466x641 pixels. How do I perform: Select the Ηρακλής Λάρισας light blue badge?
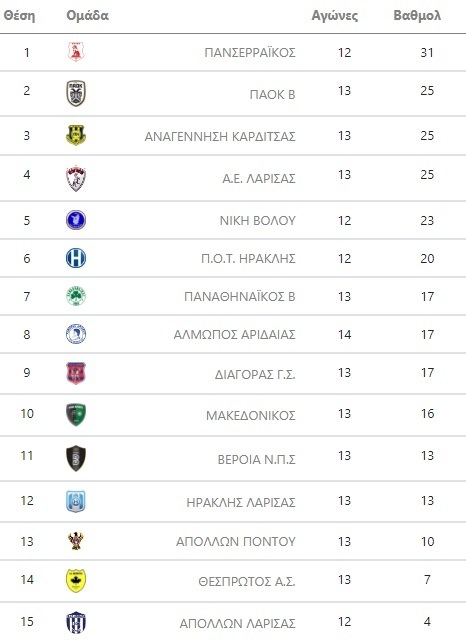click(76, 501)
